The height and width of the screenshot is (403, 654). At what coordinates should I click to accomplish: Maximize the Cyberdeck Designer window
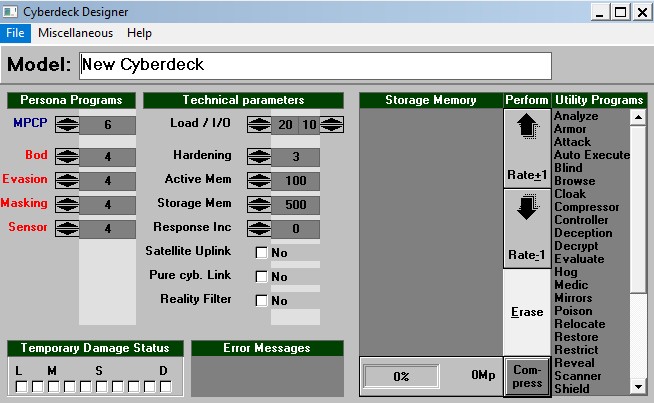[620, 12]
